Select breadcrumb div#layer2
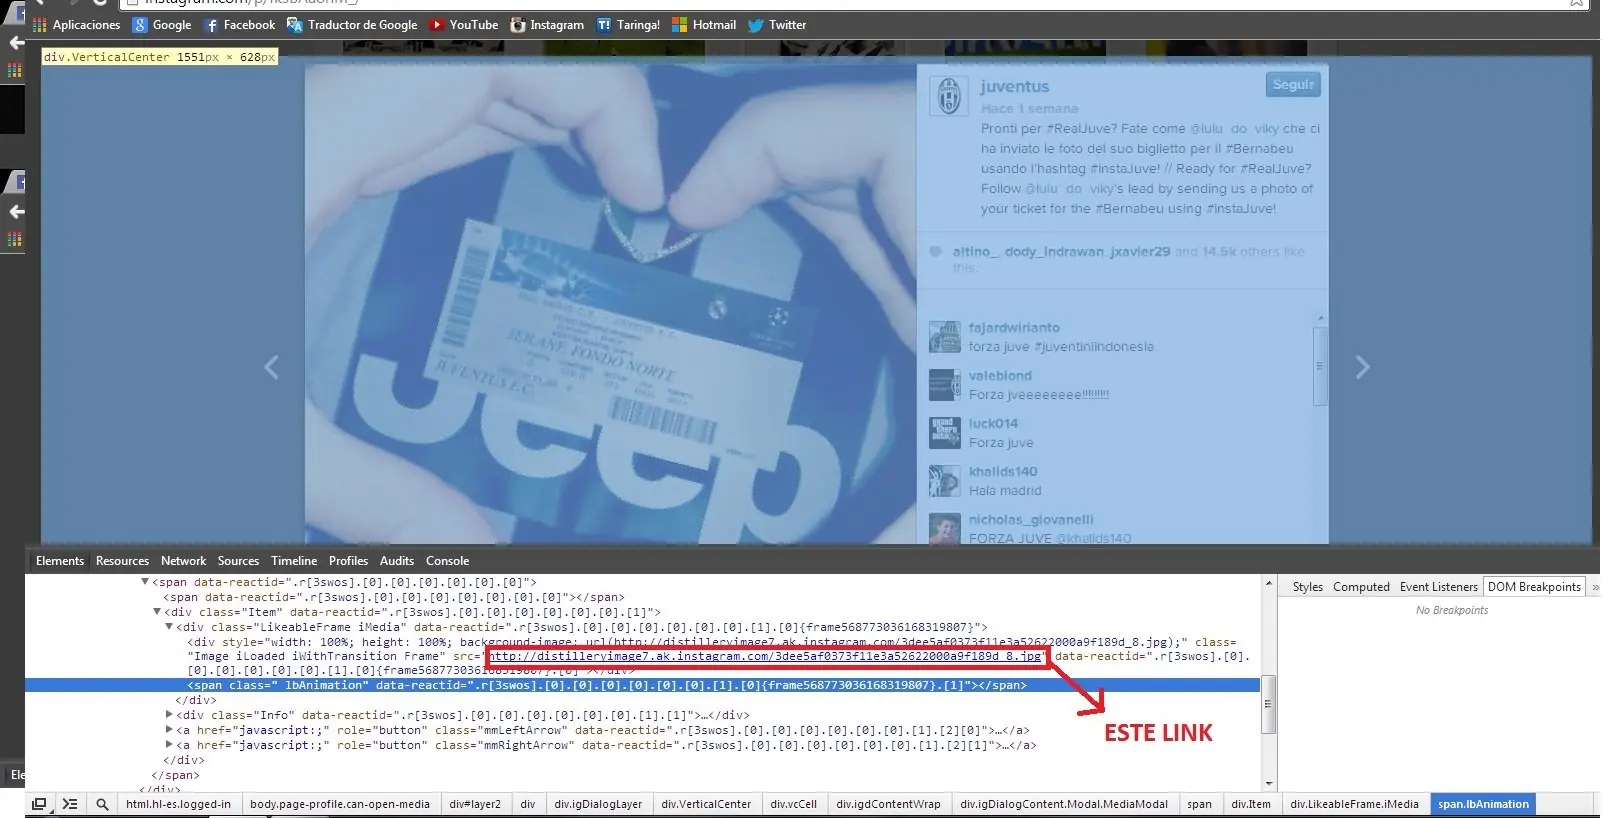The width and height of the screenshot is (1622, 818). [x=475, y=804]
